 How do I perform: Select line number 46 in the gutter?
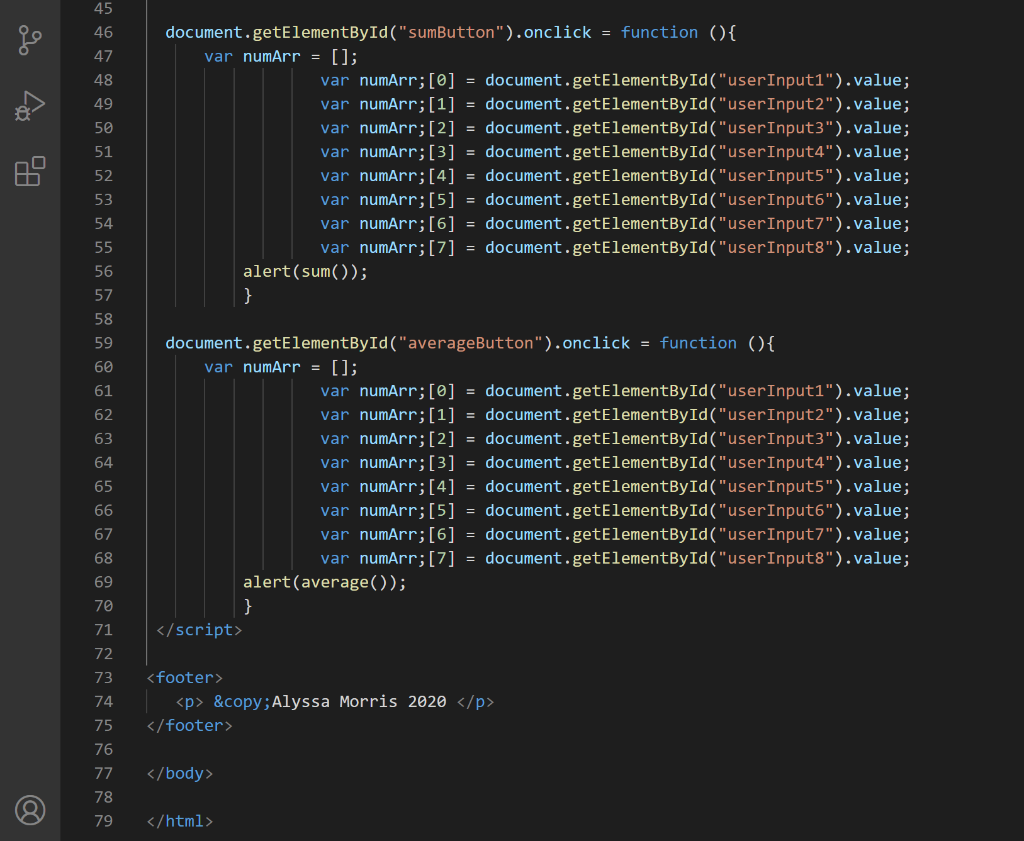tap(103, 32)
